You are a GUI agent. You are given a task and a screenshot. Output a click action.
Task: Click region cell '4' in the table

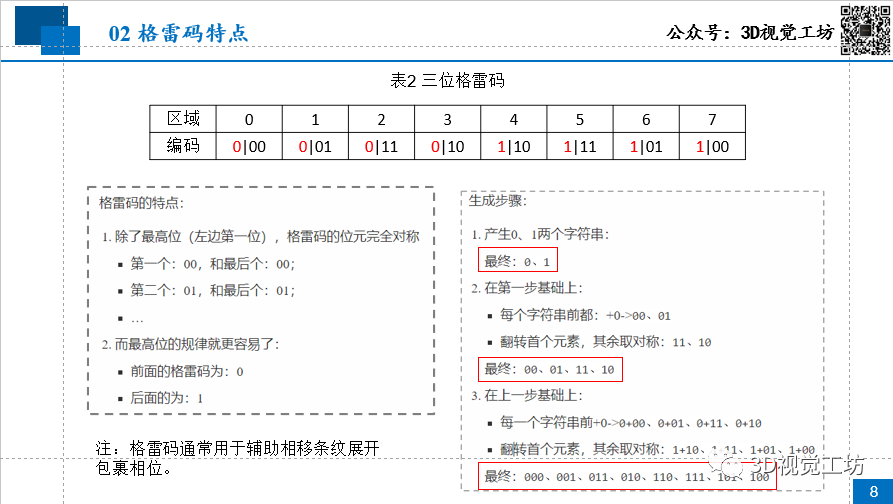click(514, 119)
